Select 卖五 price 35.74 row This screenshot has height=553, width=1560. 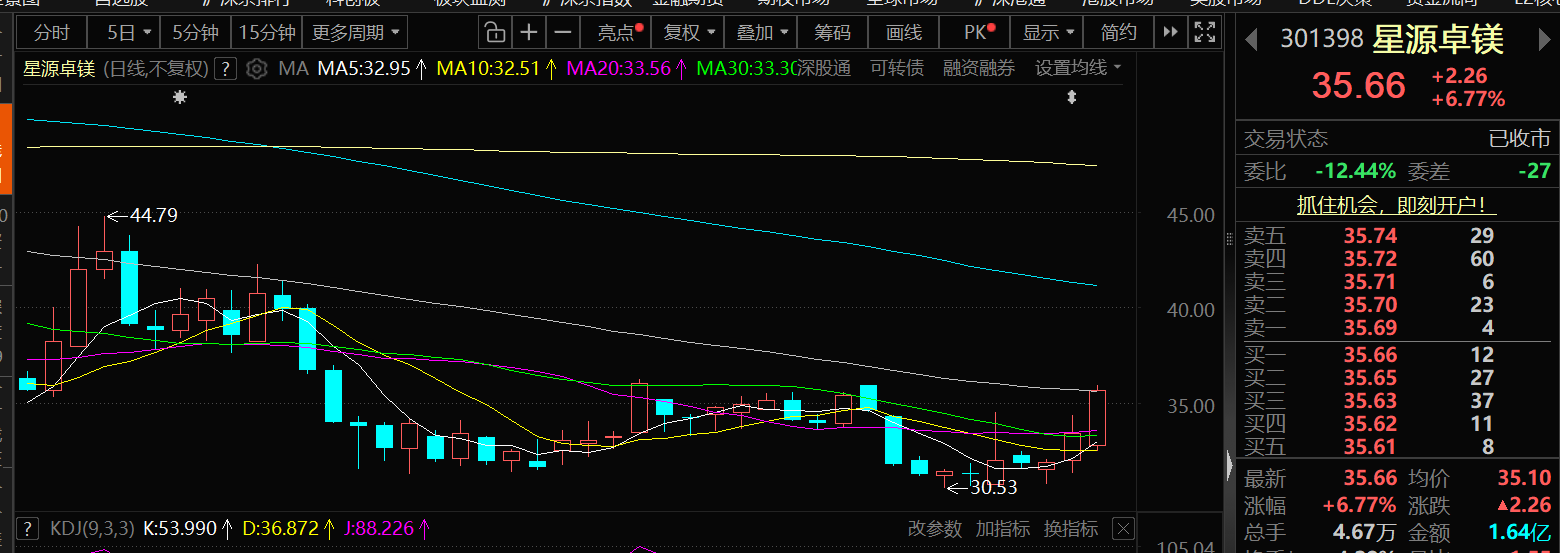pos(1397,236)
